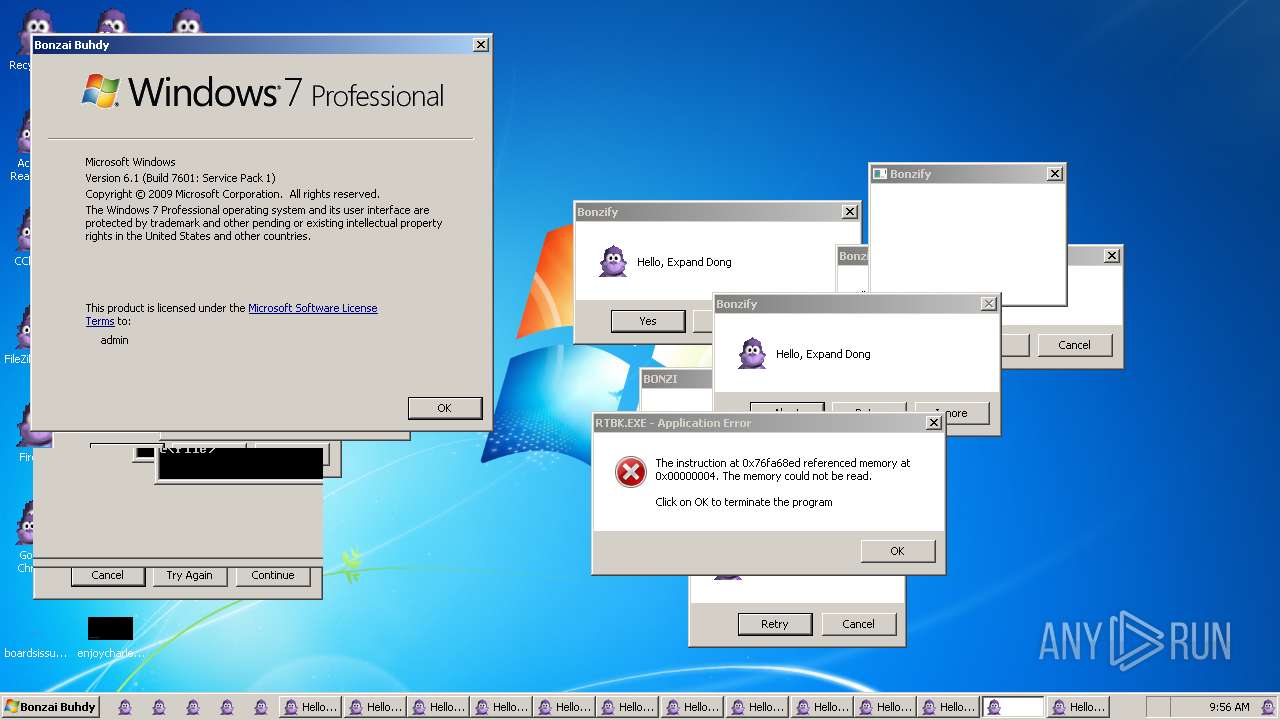Image resolution: width=1280 pixels, height=720 pixels.
Task: Click the first Bonzi quick-launch icon beside Start
Action: 125,707
